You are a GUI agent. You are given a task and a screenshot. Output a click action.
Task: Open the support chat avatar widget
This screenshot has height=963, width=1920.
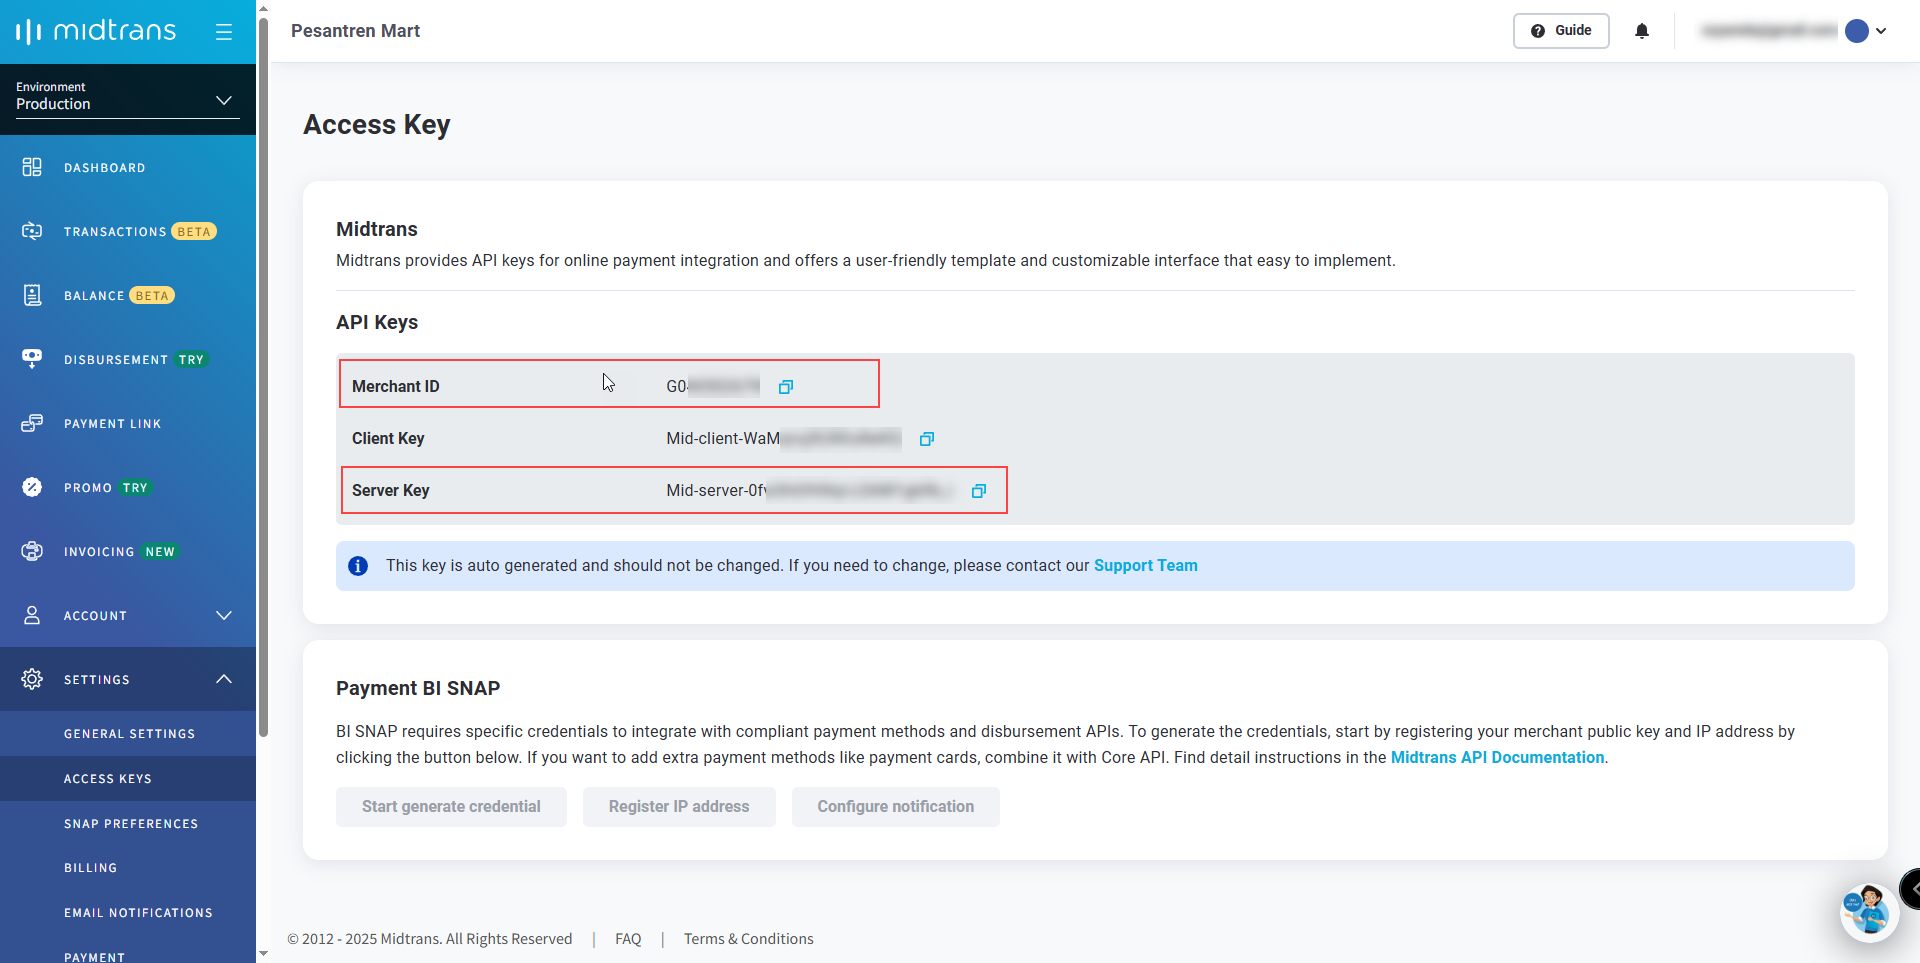[x=1867, y=911]
